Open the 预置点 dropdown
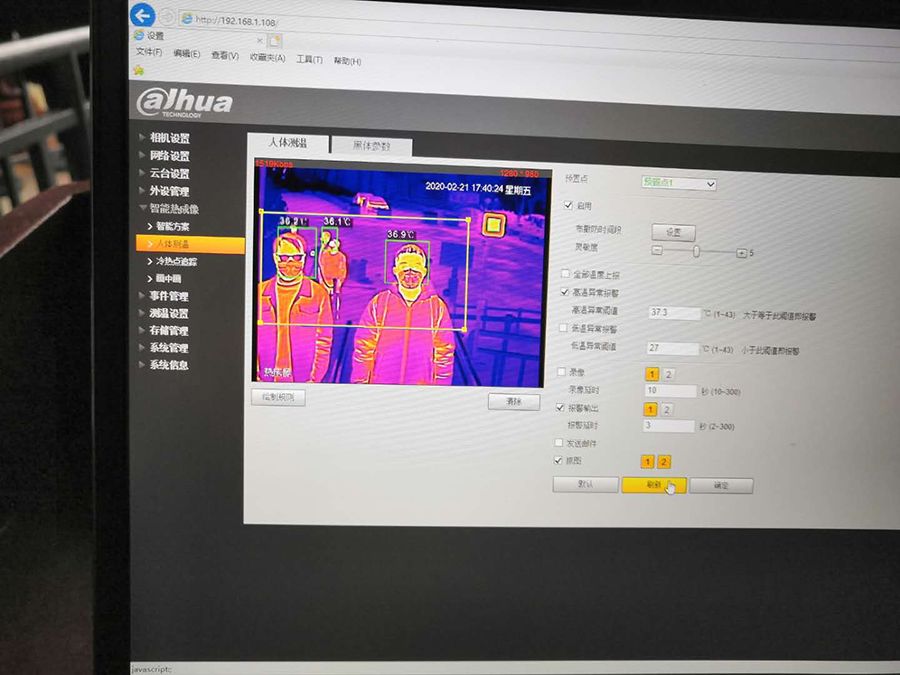 tap(678, 184)
